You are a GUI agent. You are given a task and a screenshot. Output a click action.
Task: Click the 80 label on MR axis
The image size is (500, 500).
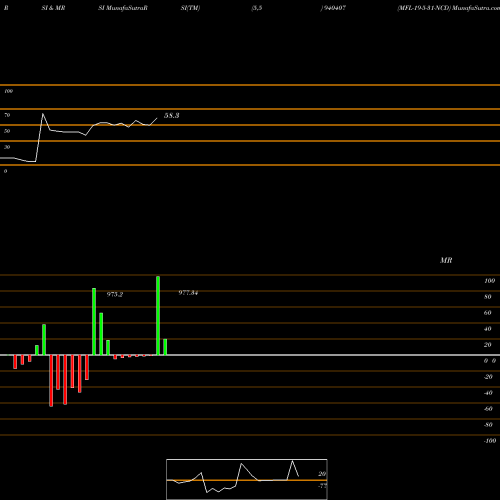pos(488,297)
